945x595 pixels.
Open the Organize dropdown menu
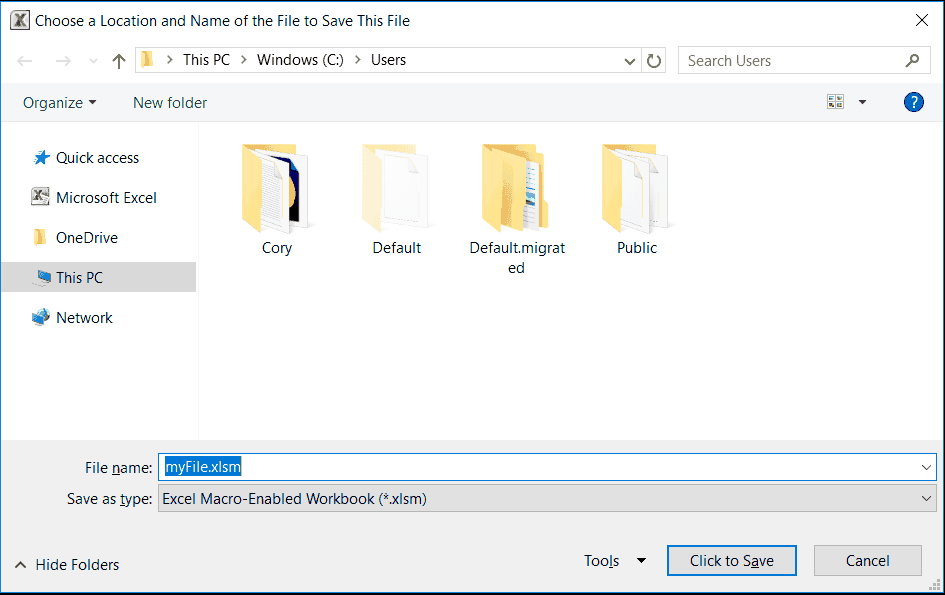tap(58, 102)
